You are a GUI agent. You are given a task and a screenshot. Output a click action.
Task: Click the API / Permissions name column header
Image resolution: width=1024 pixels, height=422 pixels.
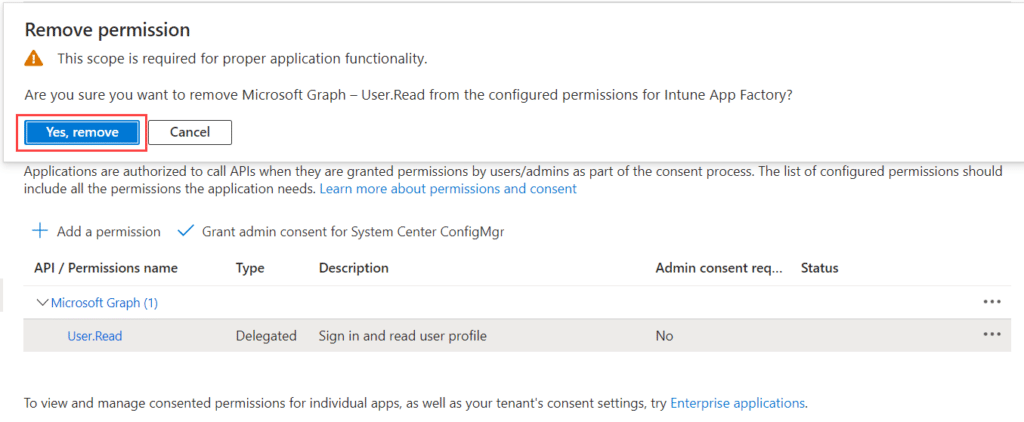[x=106, y=268]
